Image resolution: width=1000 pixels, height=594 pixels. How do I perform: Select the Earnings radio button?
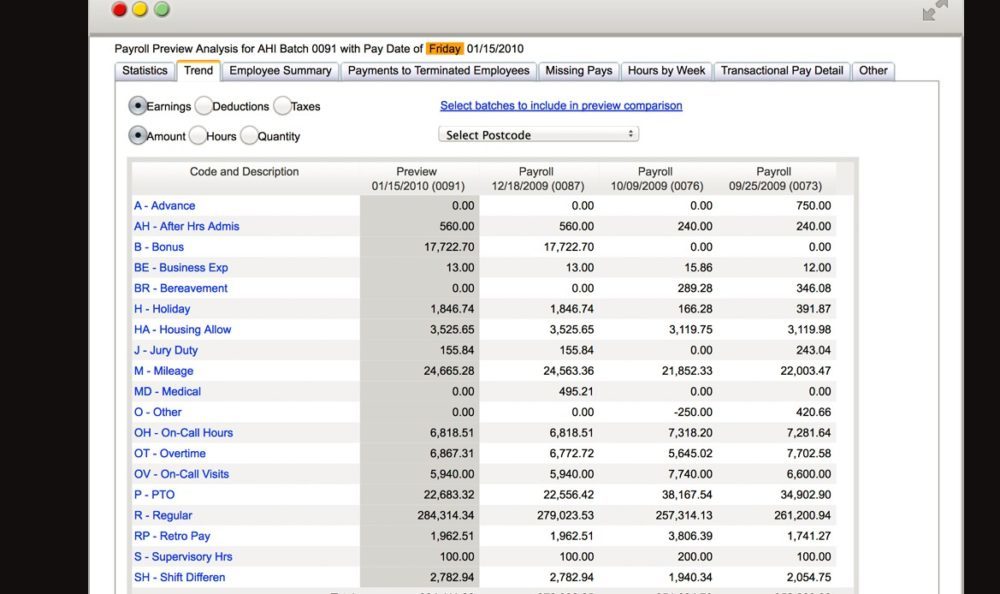click(137, 105)
